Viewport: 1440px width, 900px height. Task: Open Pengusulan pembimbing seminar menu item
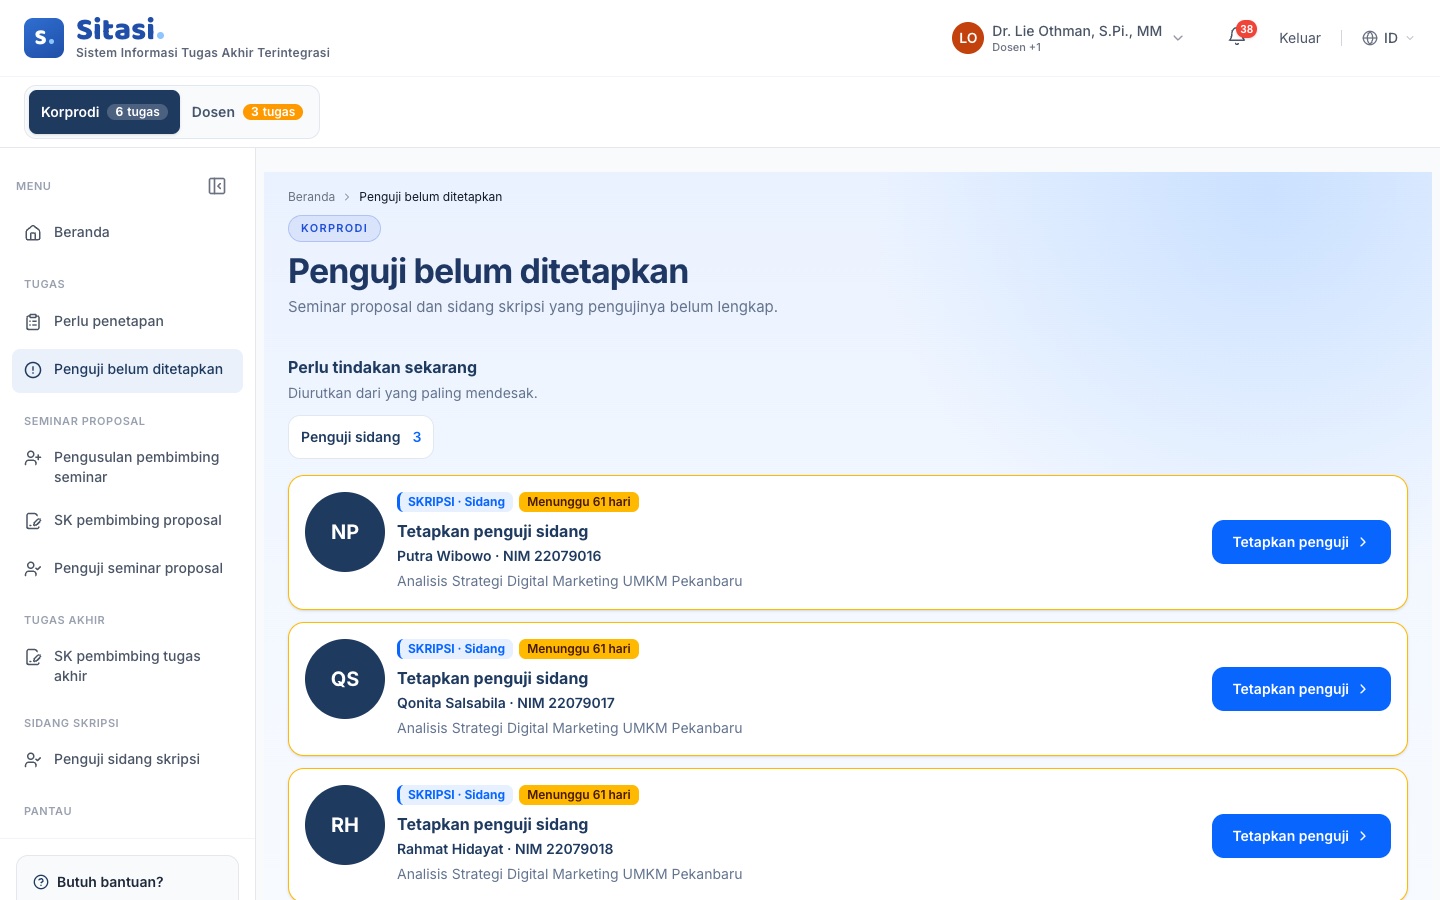coord(127,467)
